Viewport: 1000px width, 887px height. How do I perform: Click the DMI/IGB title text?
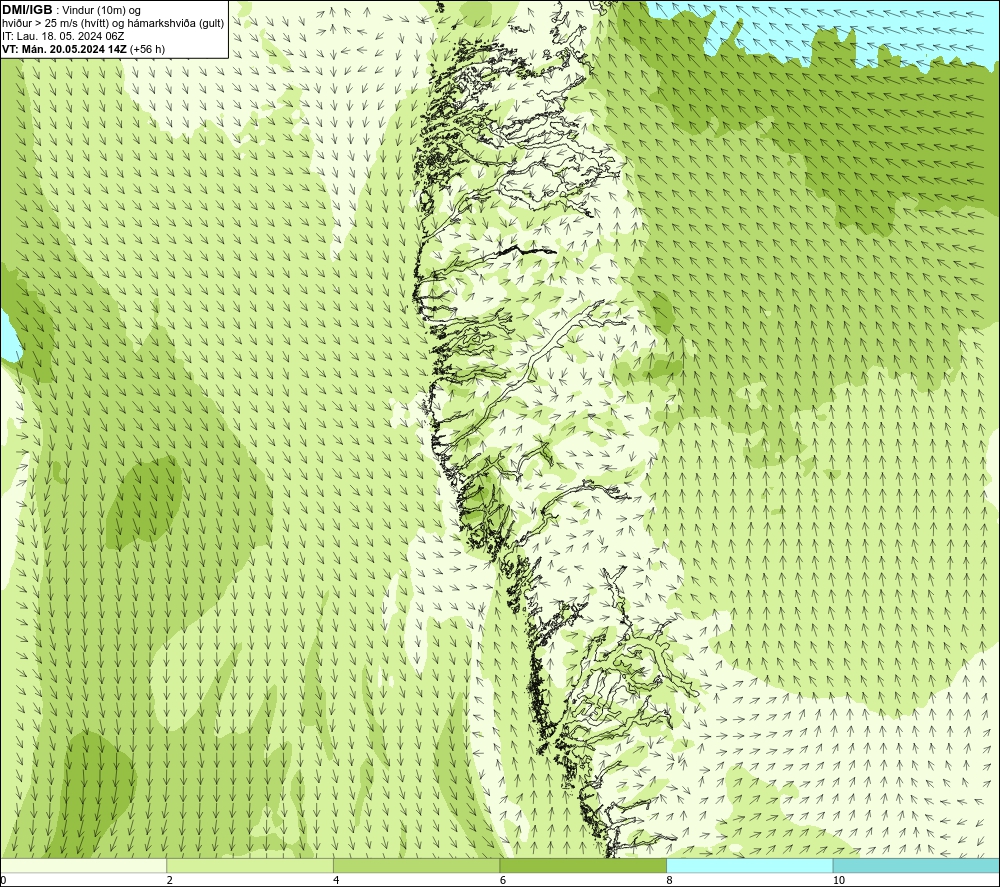pyautogui.click(x=27, y=10)
